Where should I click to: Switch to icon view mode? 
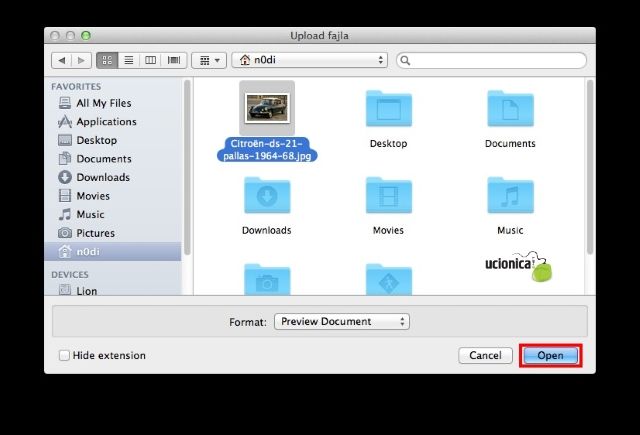click(106, 60)
